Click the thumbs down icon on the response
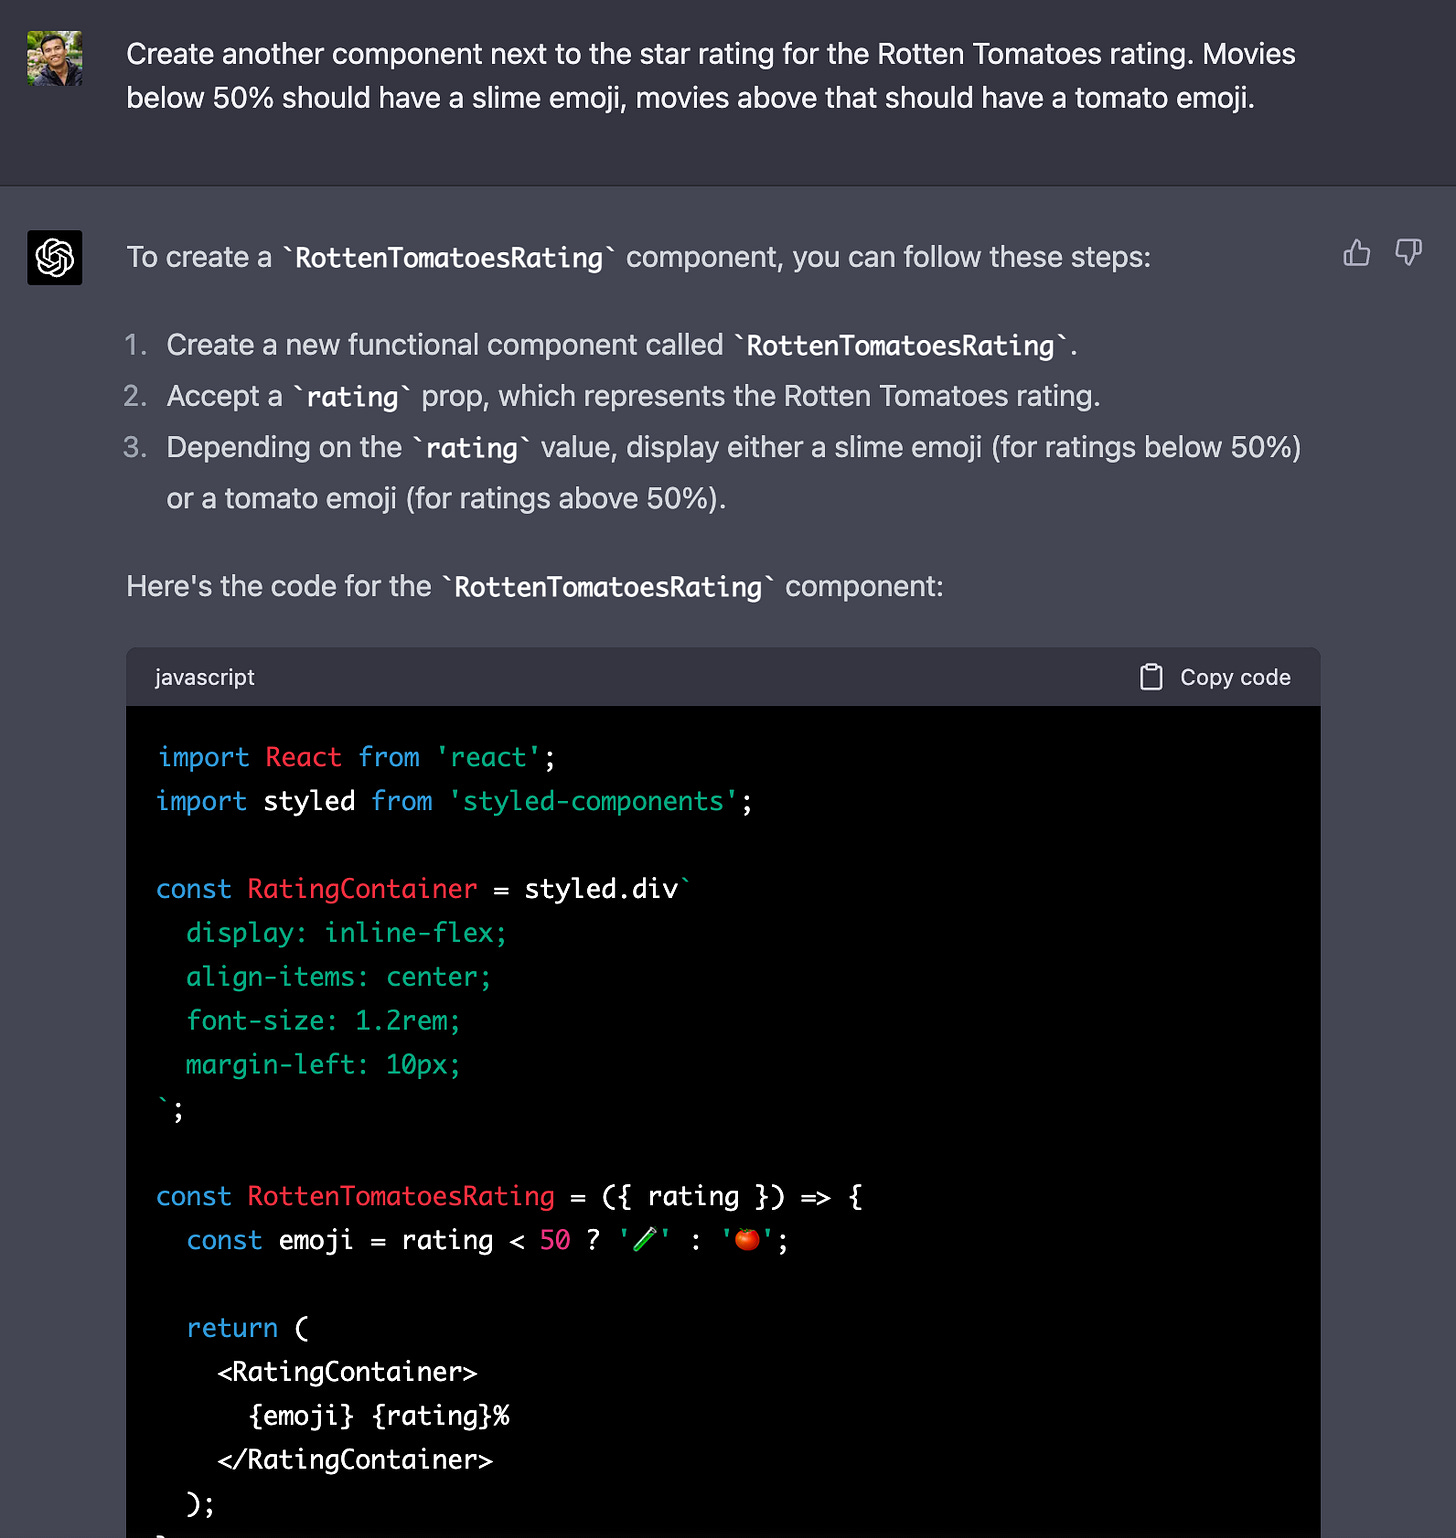 click(1409, 253)
